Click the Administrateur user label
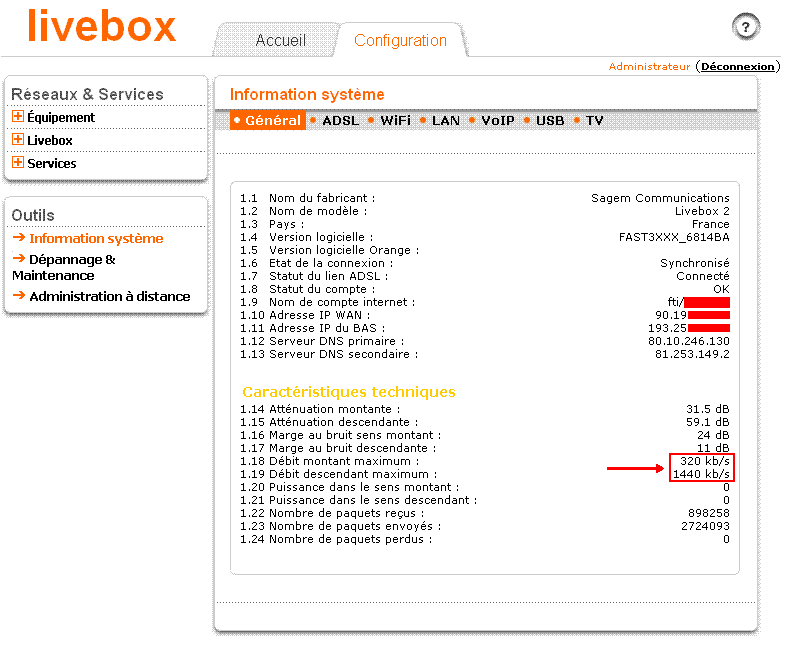This screenshot has width=787, height=646. [x=649, y=66]
